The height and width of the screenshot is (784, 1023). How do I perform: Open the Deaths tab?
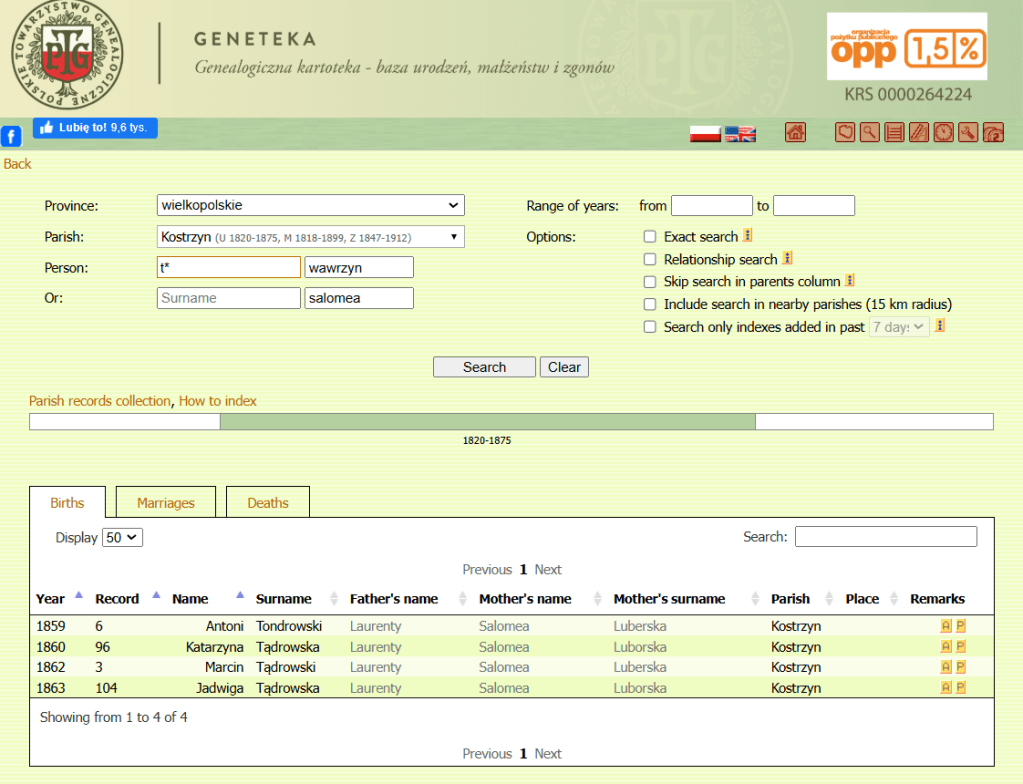click(x=268, y=503)
